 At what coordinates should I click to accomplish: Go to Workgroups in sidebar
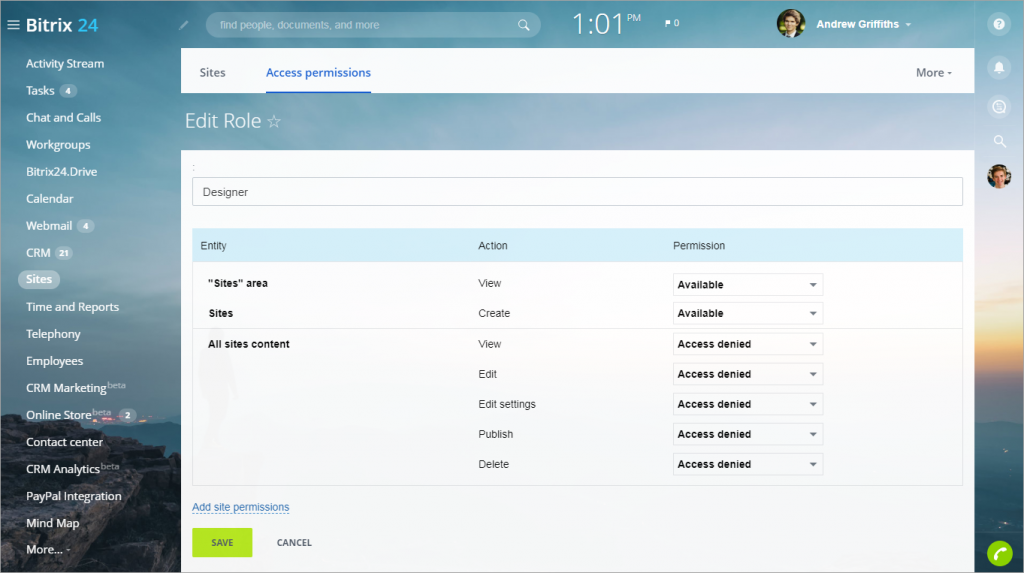58,145
